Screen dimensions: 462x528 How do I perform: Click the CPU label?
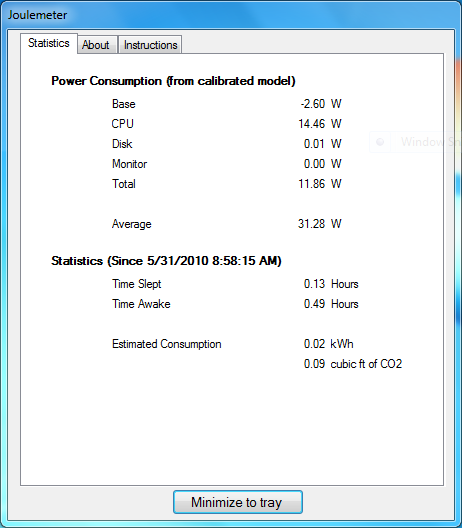(123, 124)
